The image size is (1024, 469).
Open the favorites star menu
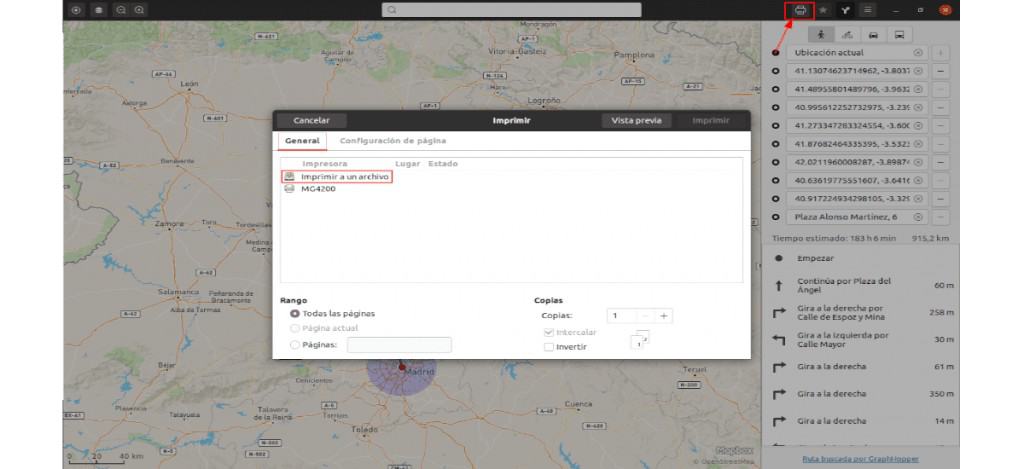pos(824,10)
